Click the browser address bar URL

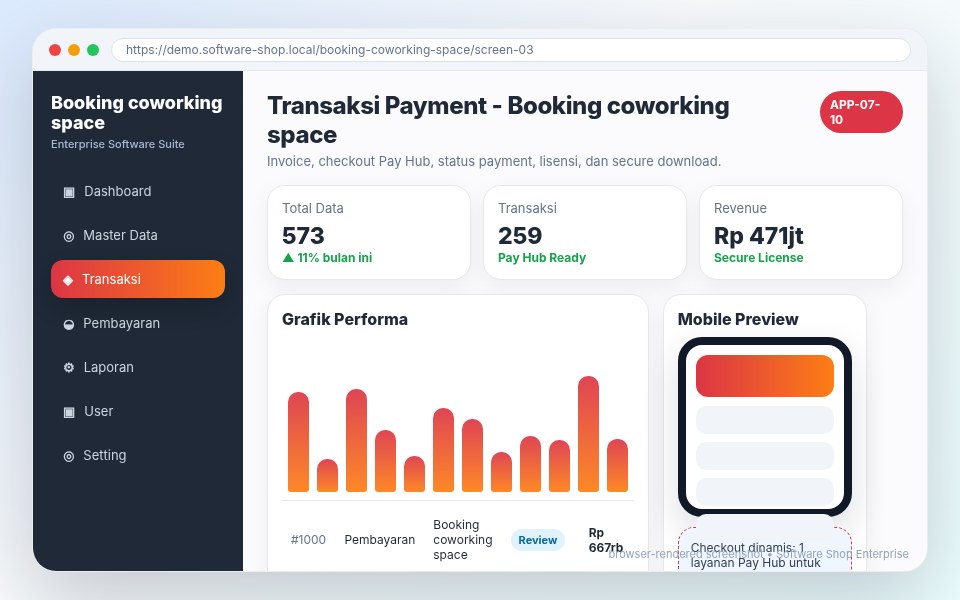click(x=329, y=50)
